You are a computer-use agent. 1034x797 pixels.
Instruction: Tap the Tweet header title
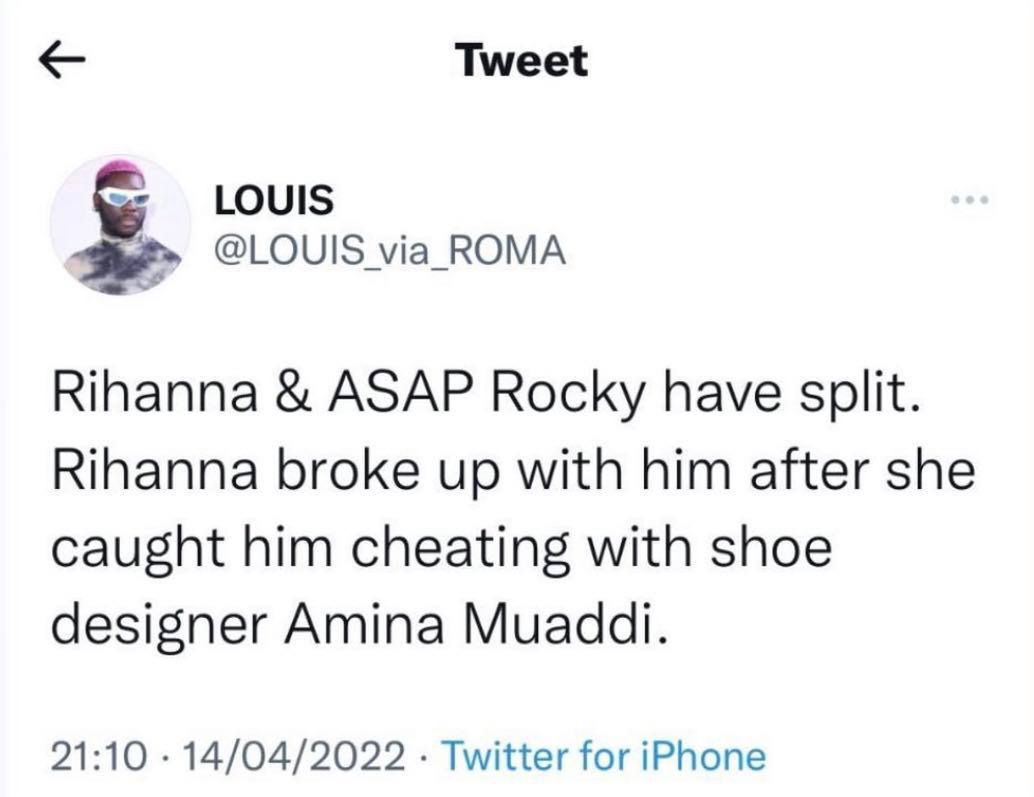pos(520,61)
